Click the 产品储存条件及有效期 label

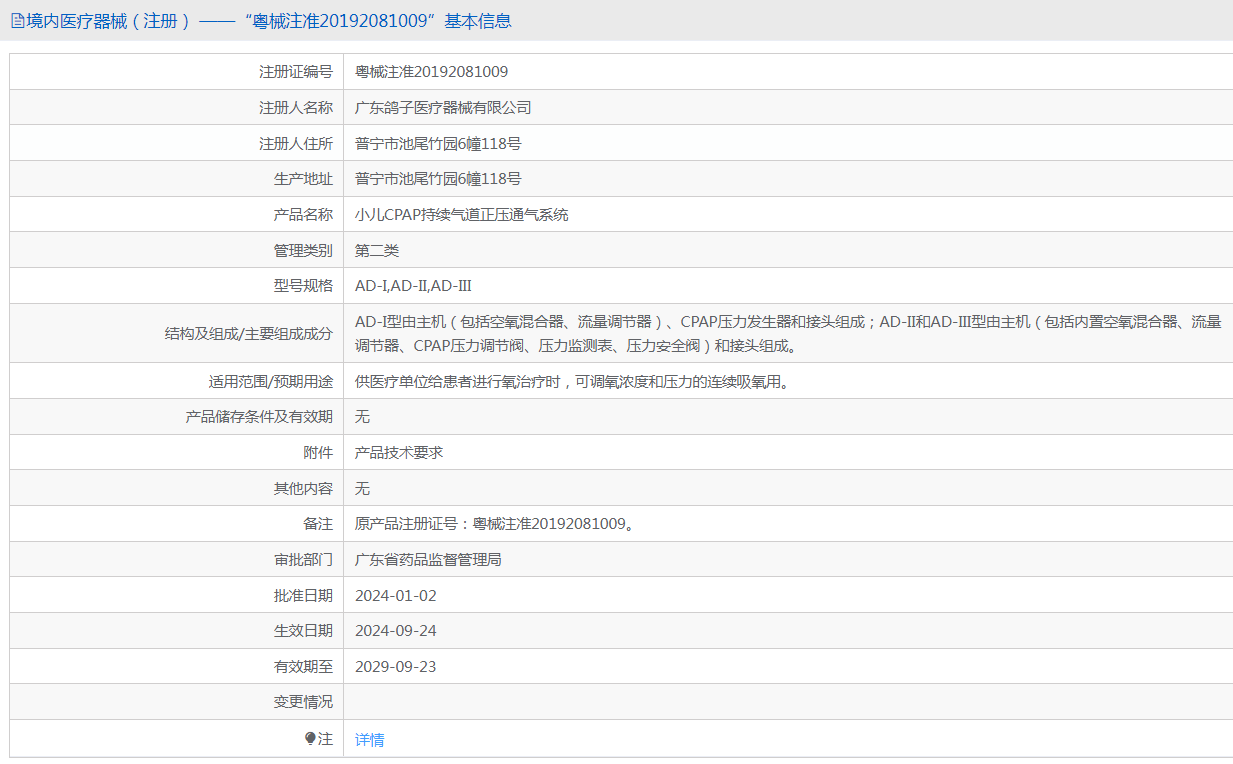pyautogui.click(x=259, y=417)
